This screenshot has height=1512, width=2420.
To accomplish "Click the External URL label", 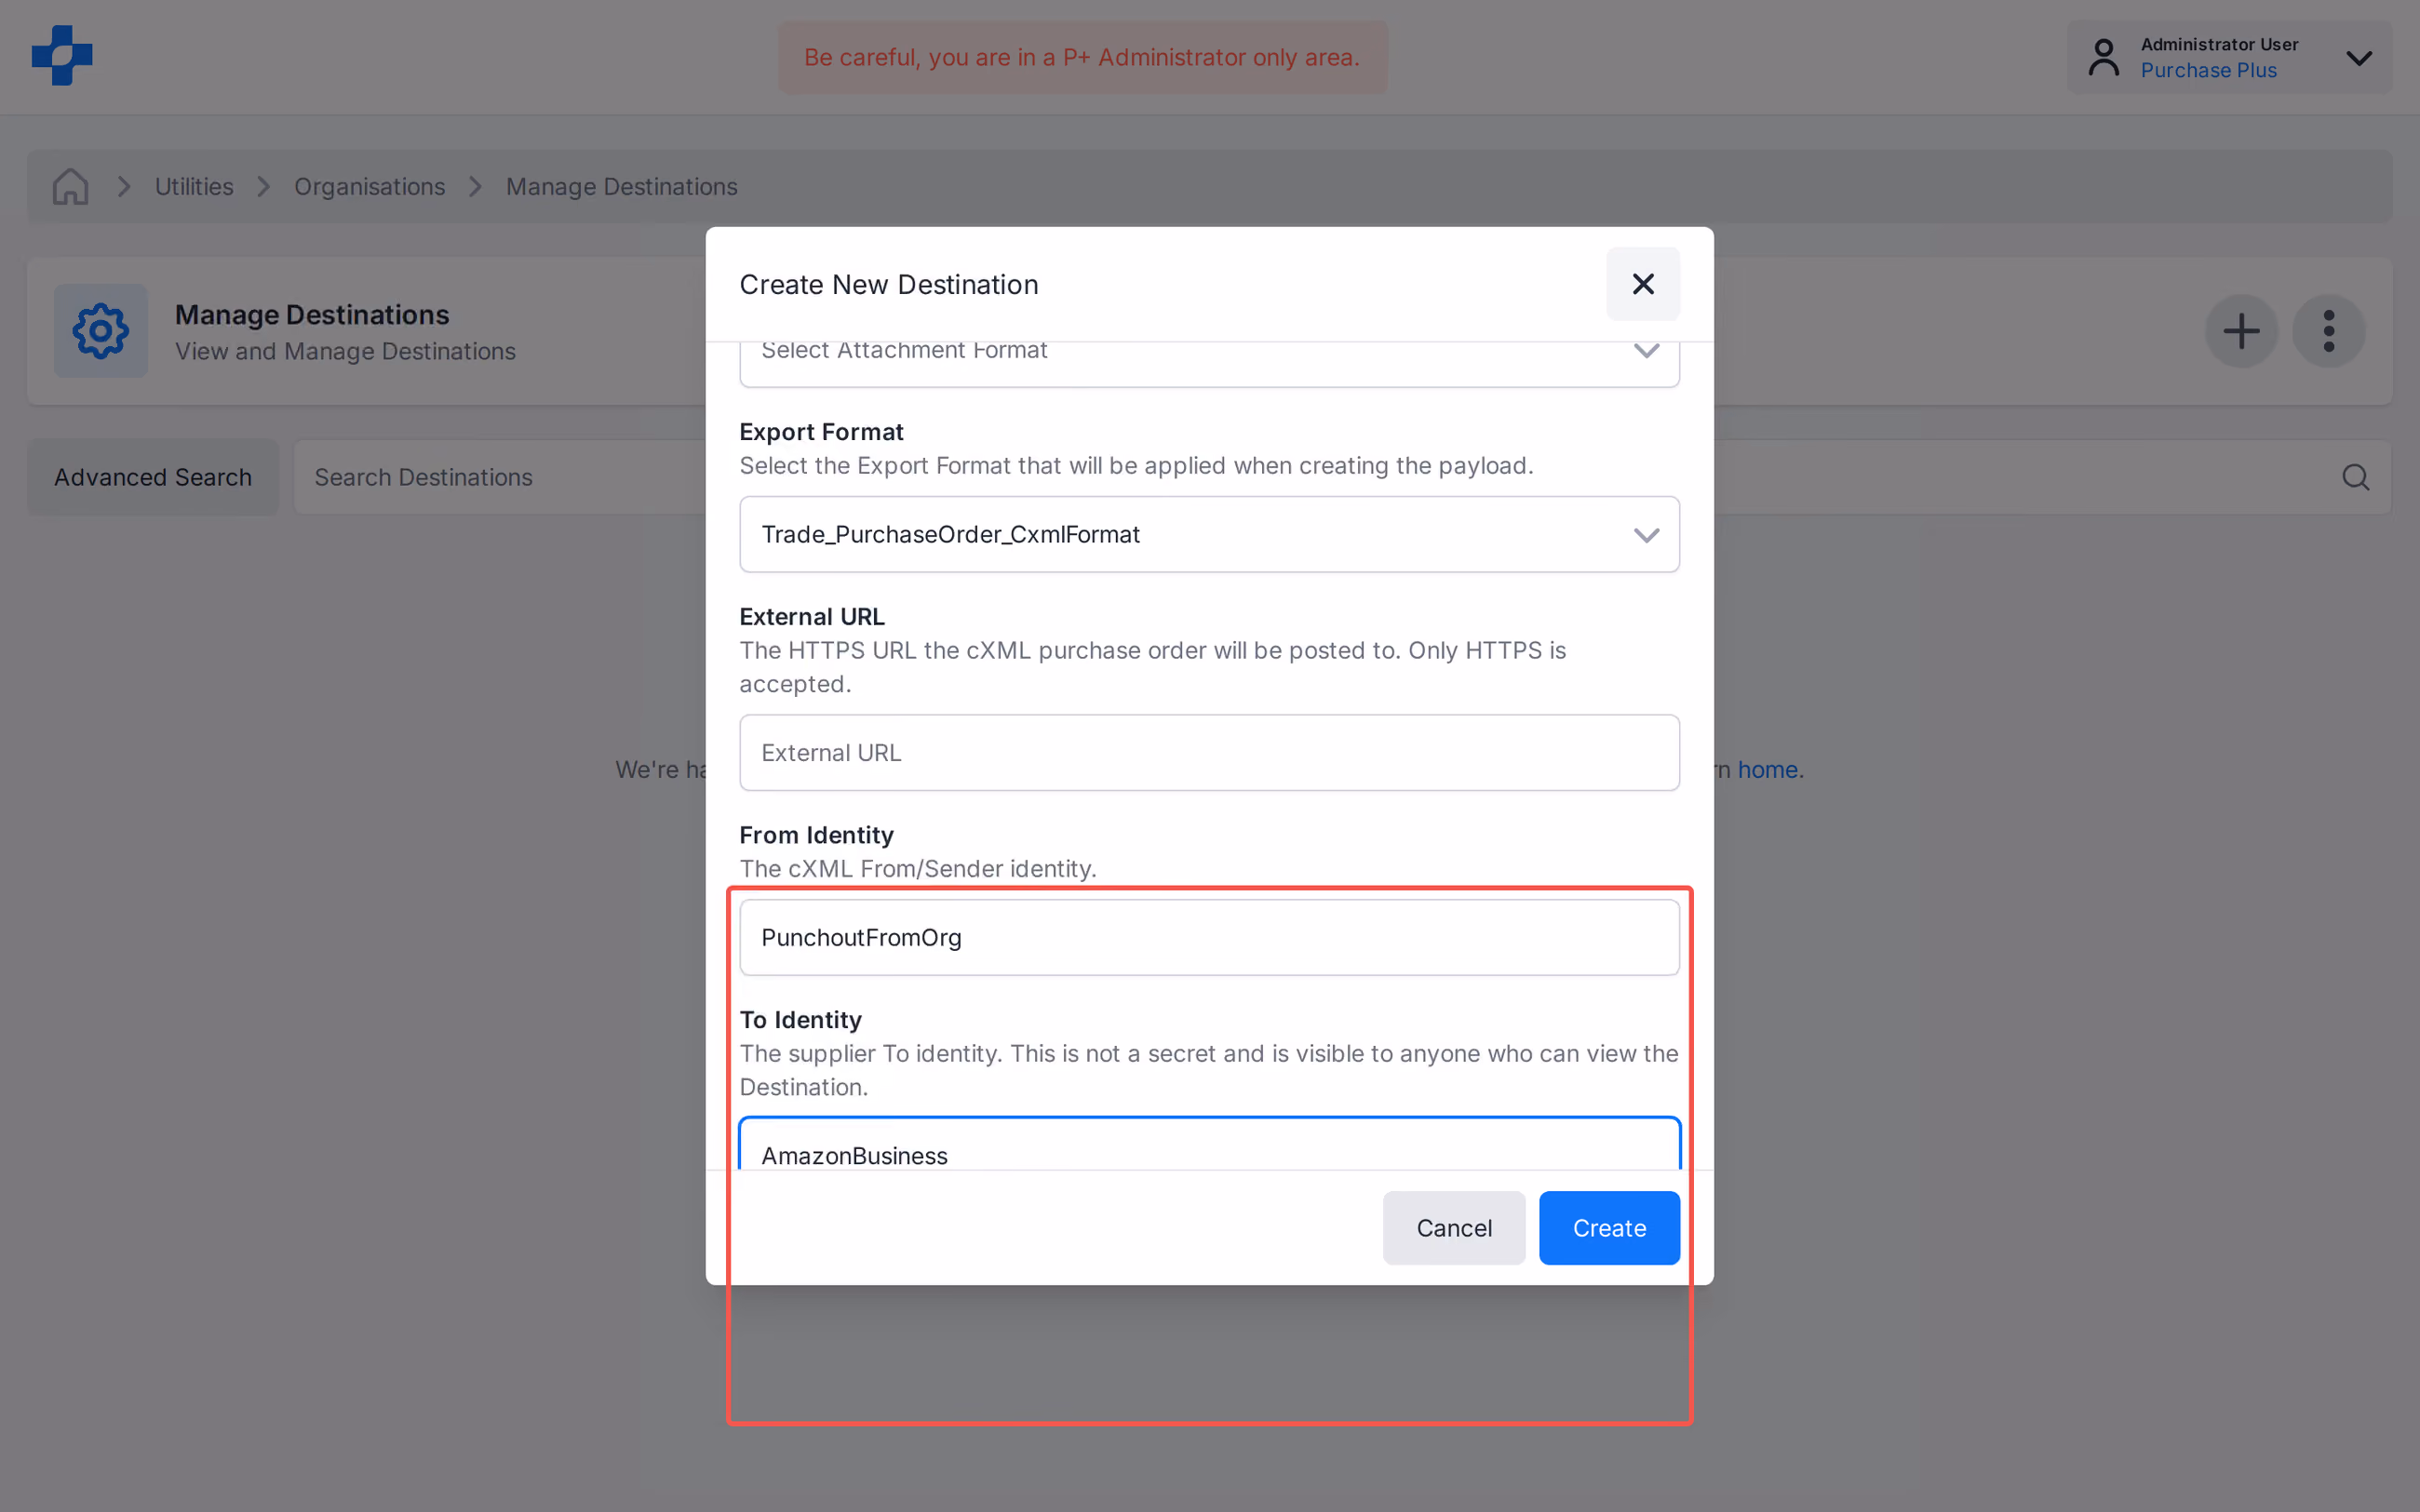I will [x=812, y=617].
